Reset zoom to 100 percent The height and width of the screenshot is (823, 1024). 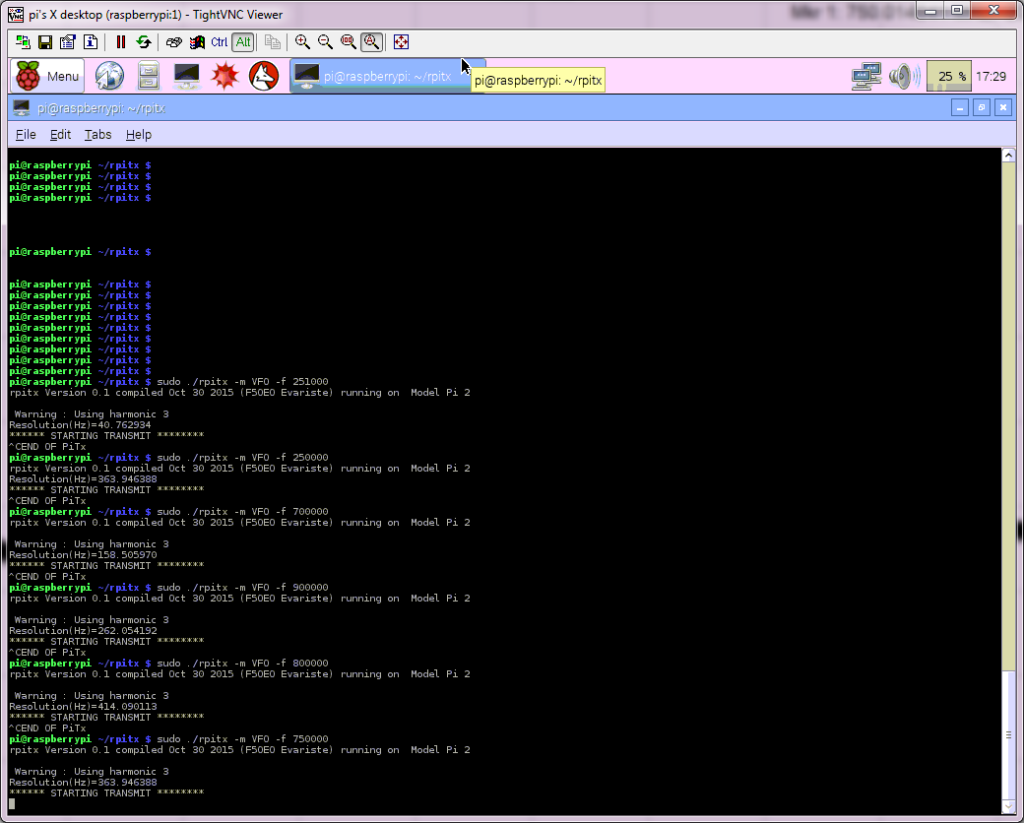(x=348, y=42)
